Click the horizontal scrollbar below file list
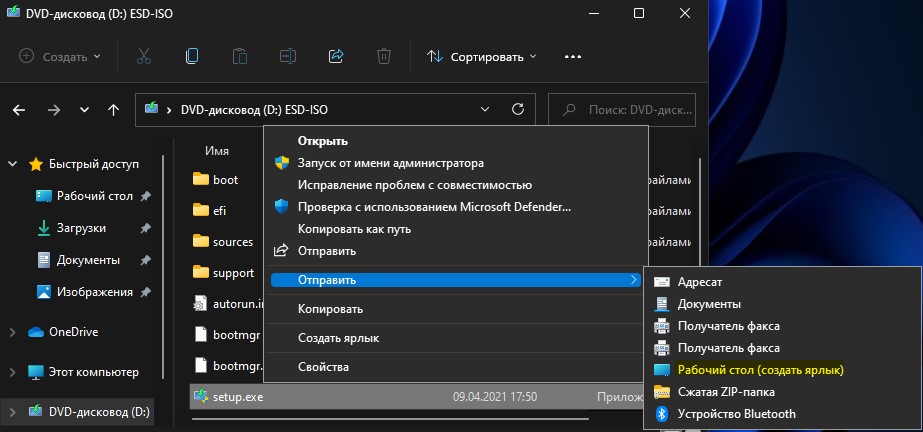Screen dimensions: 923x432 coord(390,419)
